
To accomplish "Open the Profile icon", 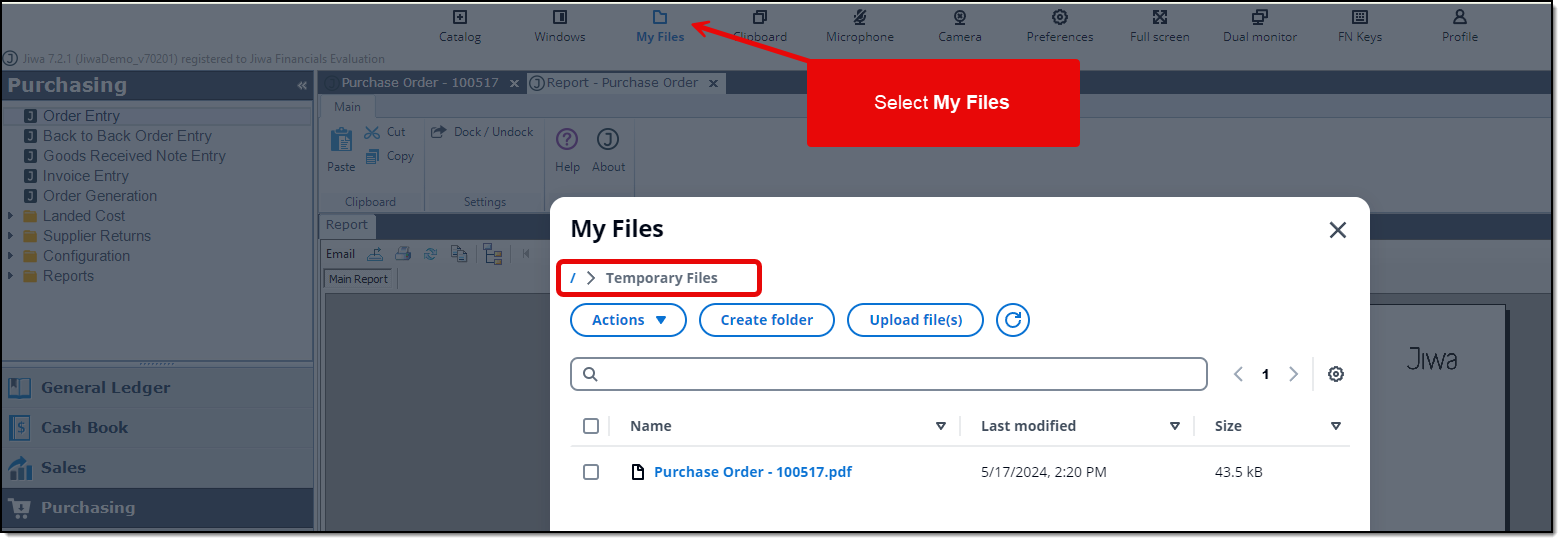I will (x=1460, y=17).
